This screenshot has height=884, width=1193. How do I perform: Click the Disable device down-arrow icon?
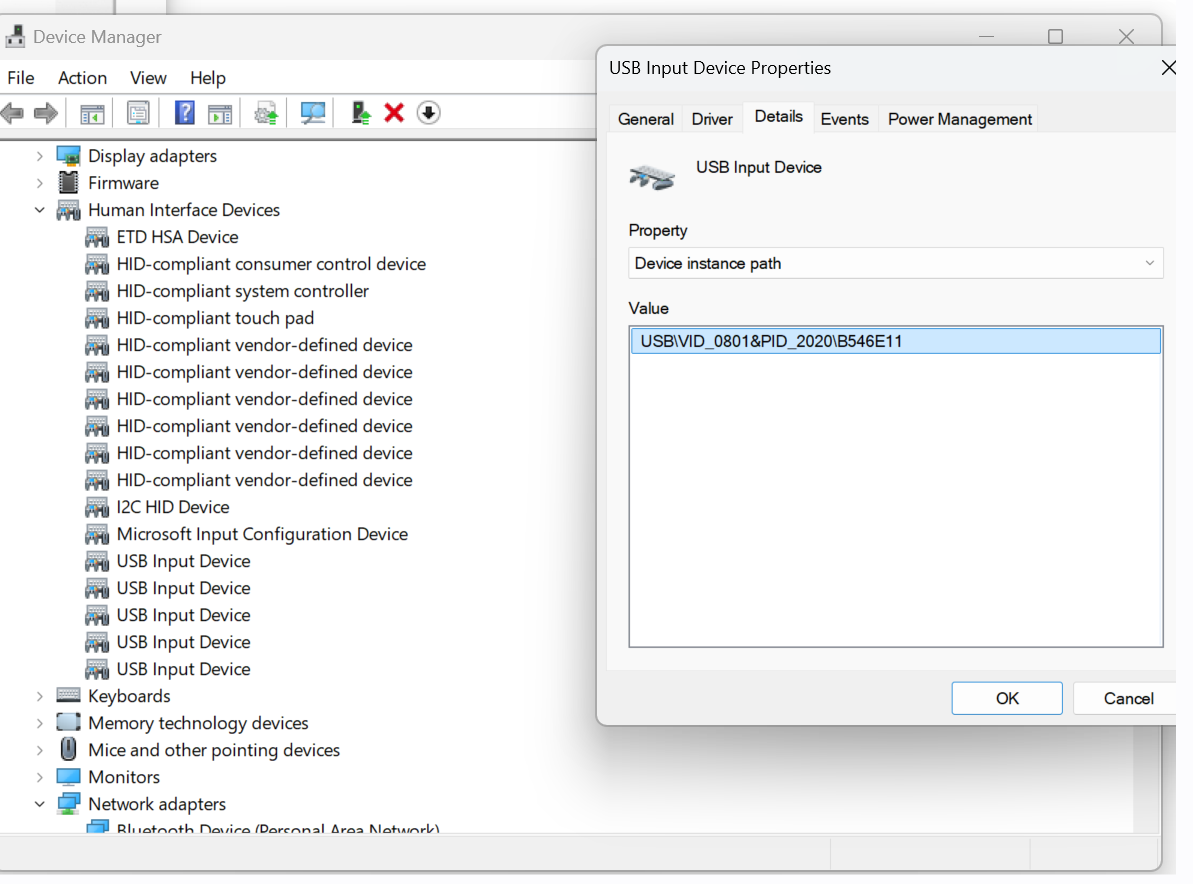click(428, 113)
